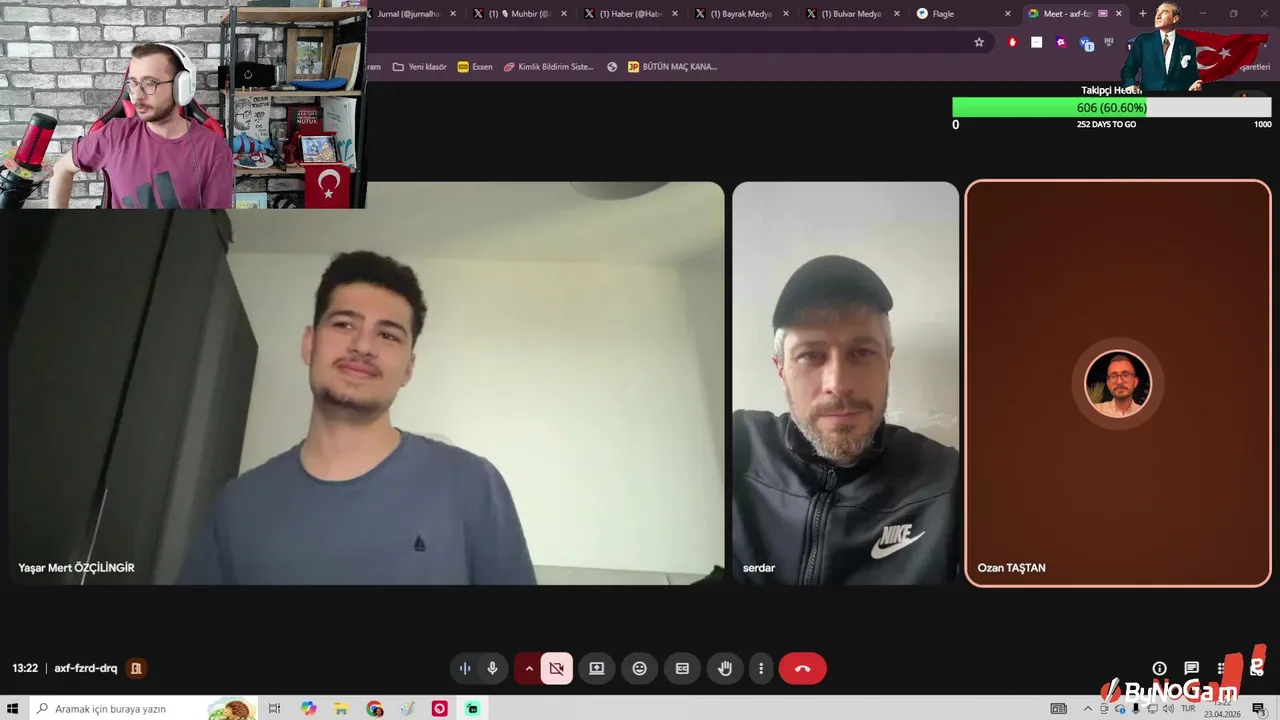Open File Explorer from the taskbar

click(x=342, y=709)
